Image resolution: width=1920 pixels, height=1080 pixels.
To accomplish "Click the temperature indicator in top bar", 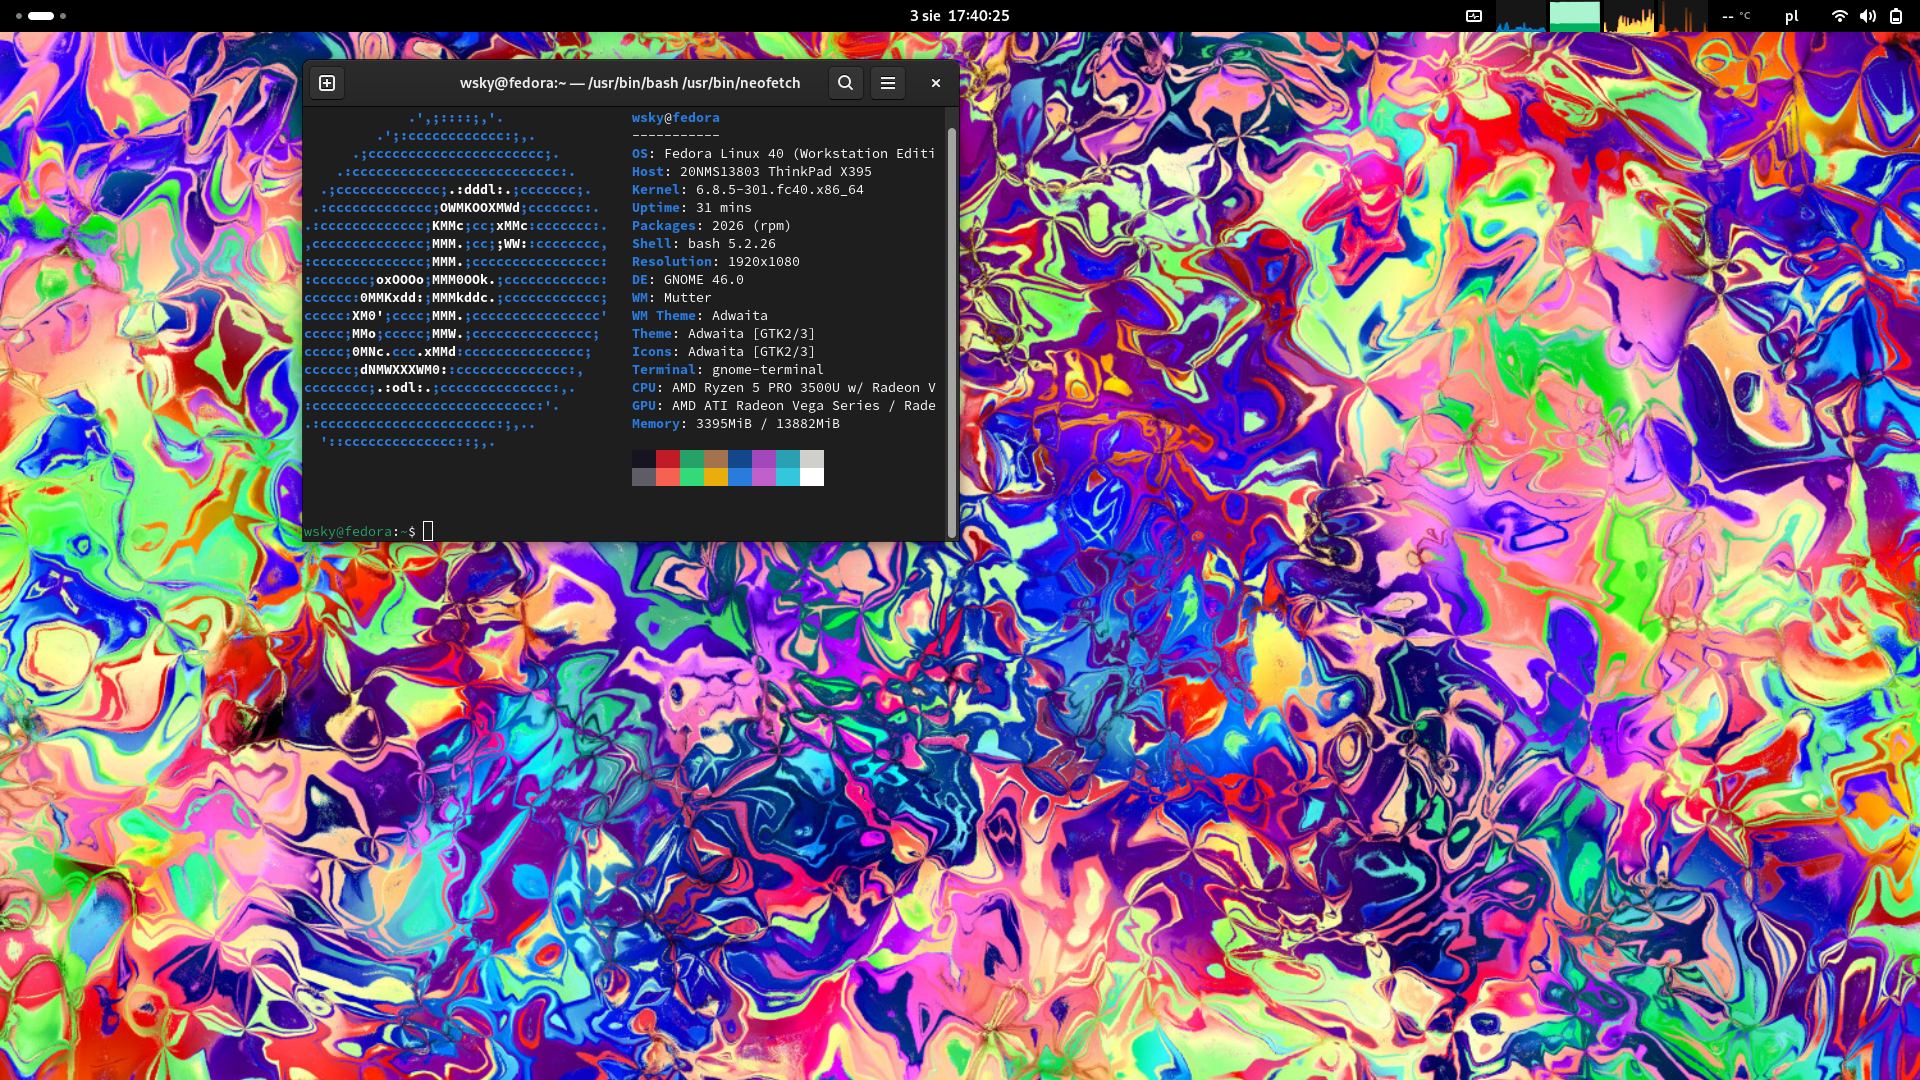I will (x=1737, y=16).
